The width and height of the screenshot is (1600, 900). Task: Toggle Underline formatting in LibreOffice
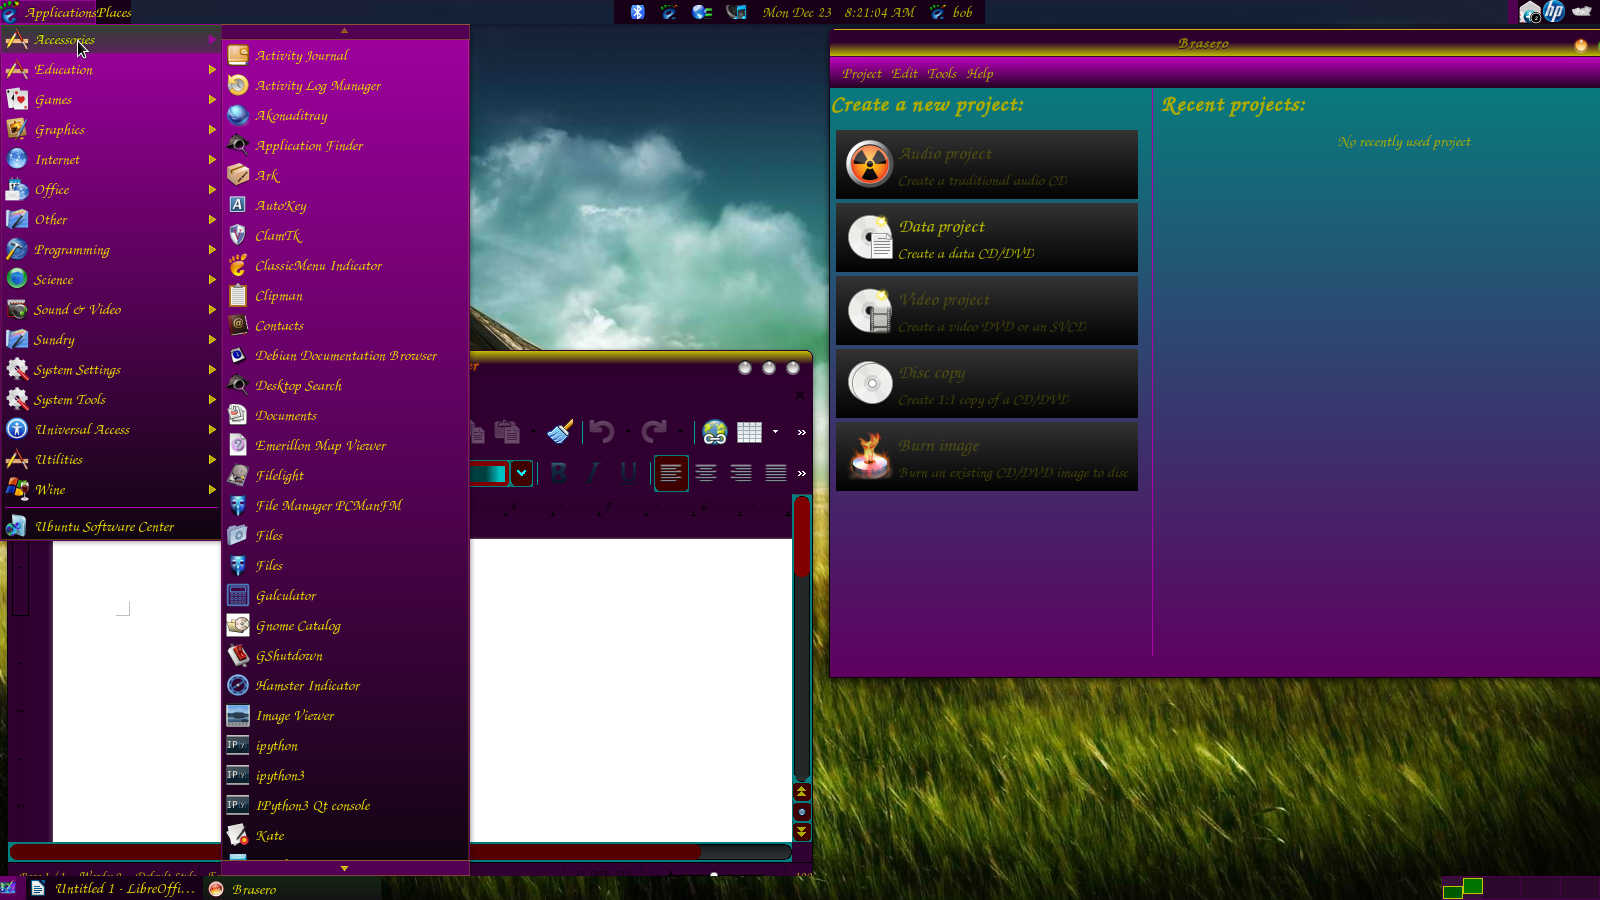628,473
